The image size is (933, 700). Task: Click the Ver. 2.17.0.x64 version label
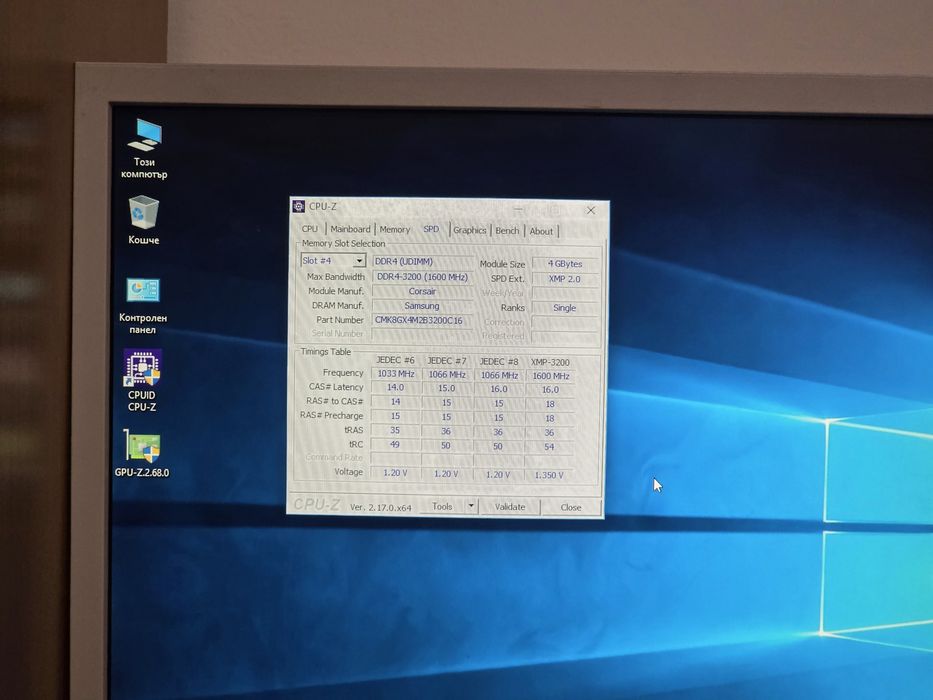coord(381,507)
